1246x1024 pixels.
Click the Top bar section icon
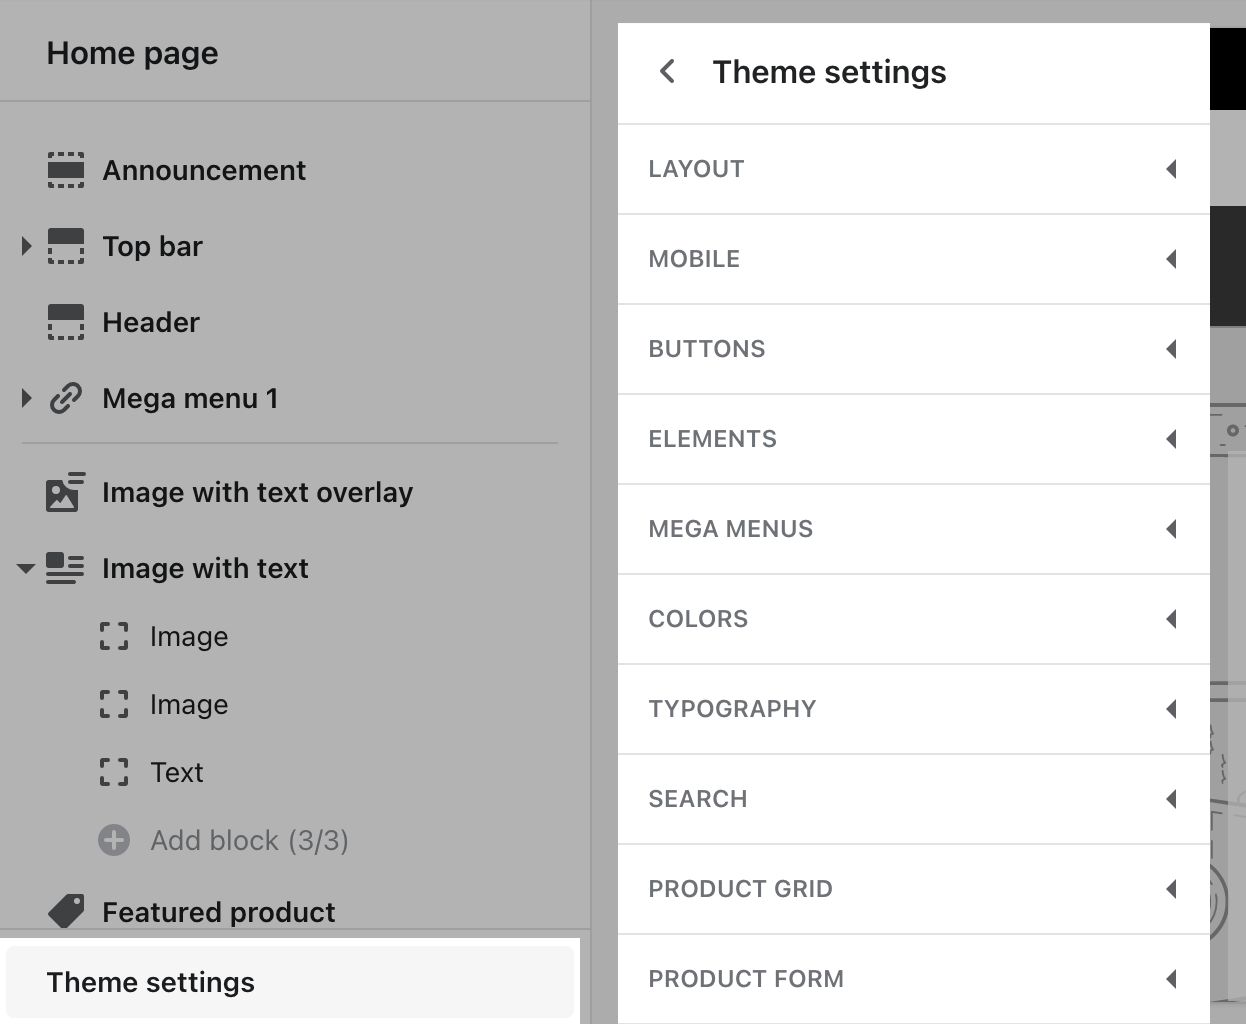point(66,246)
